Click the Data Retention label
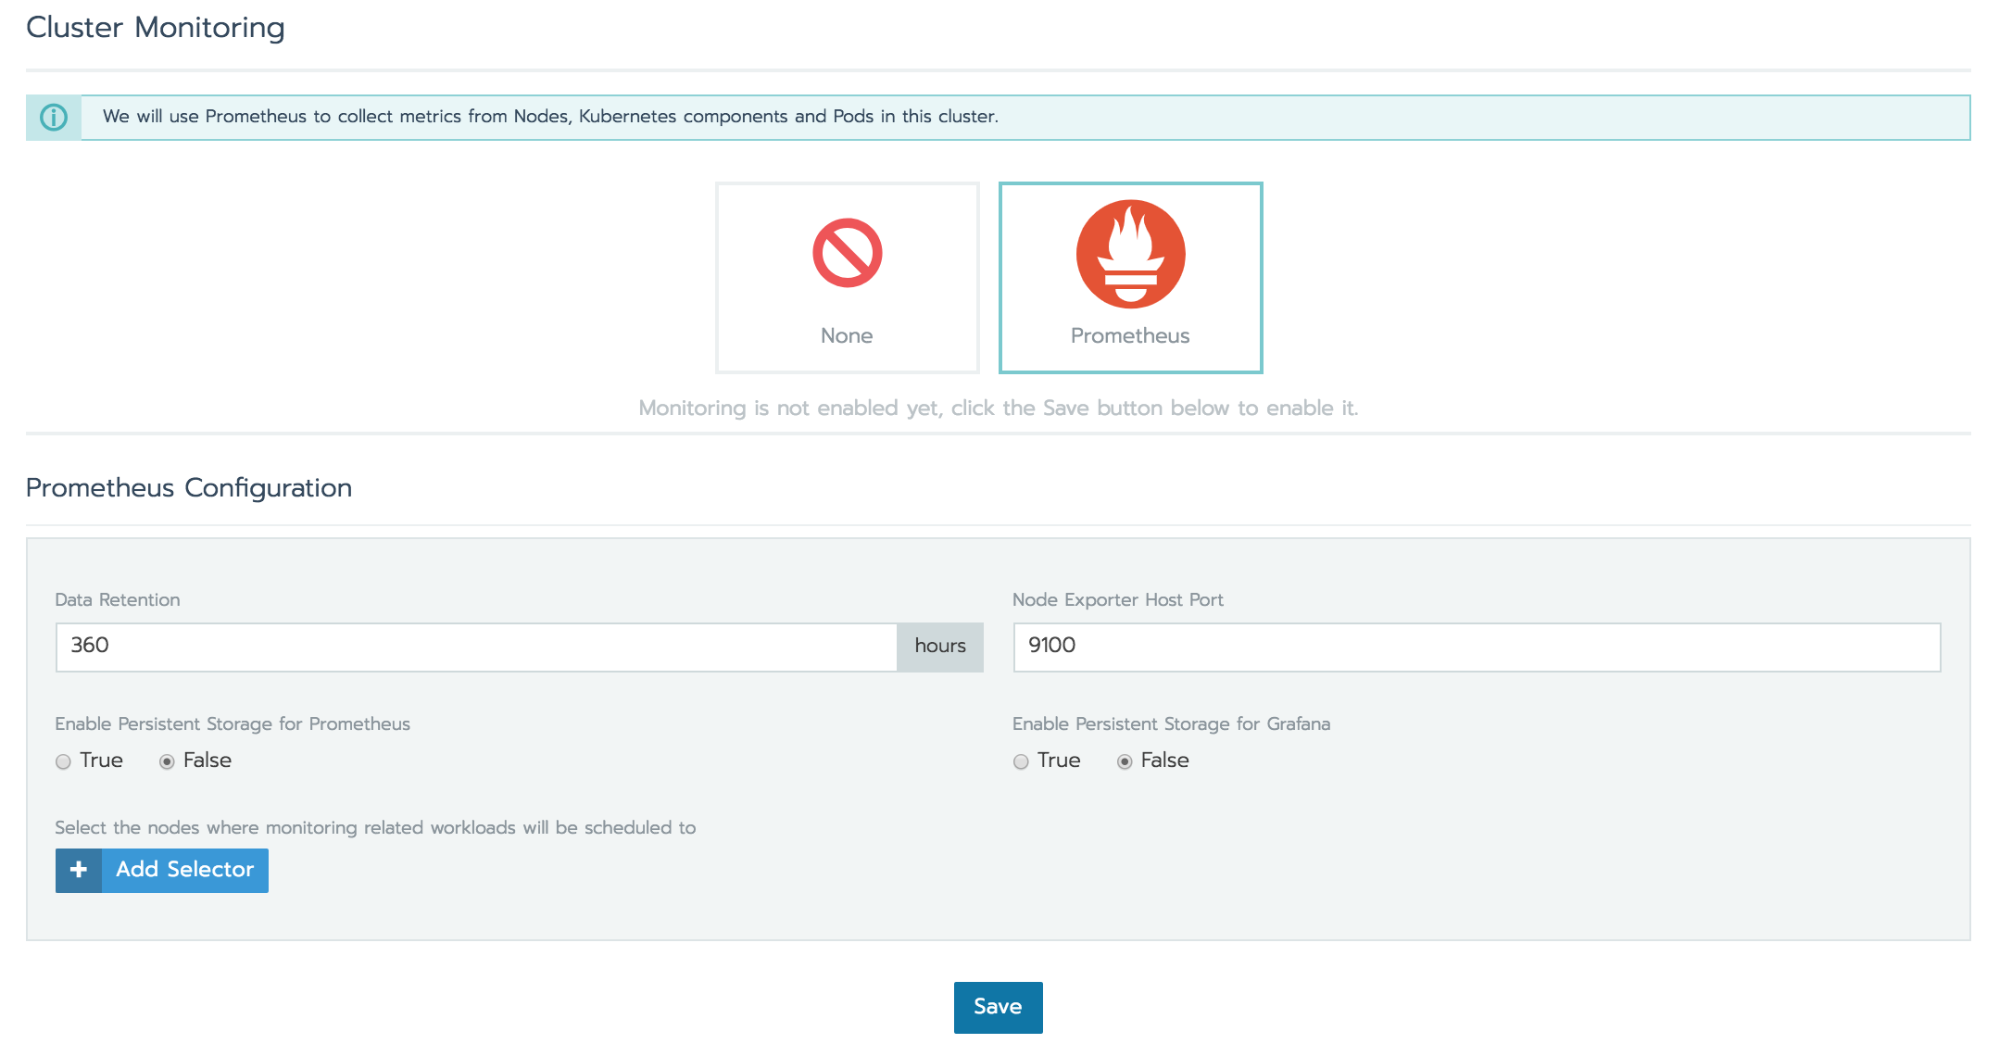Viewport: 1999px width, 1058px height. coord(118,600)
